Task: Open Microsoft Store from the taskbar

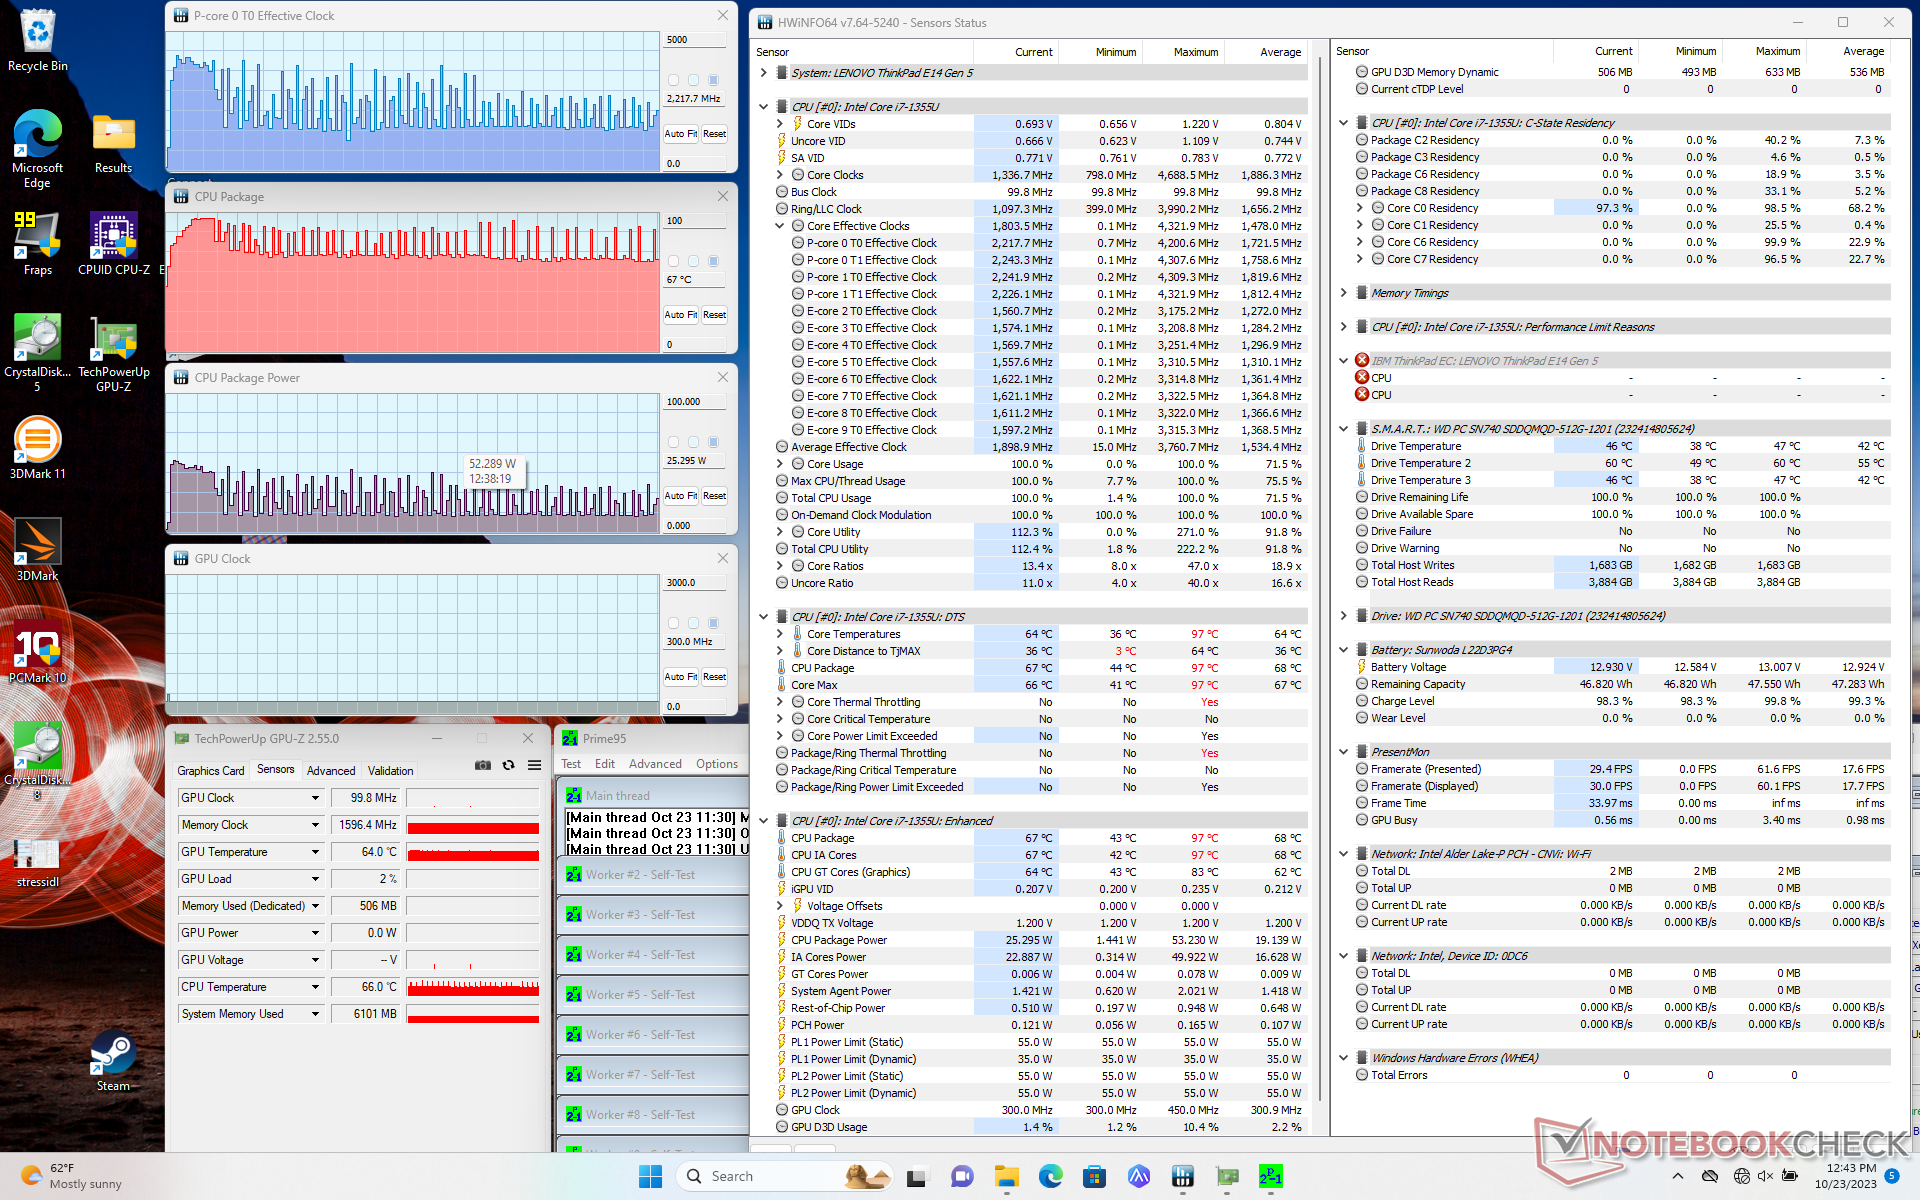Action: (1094, 1177)
